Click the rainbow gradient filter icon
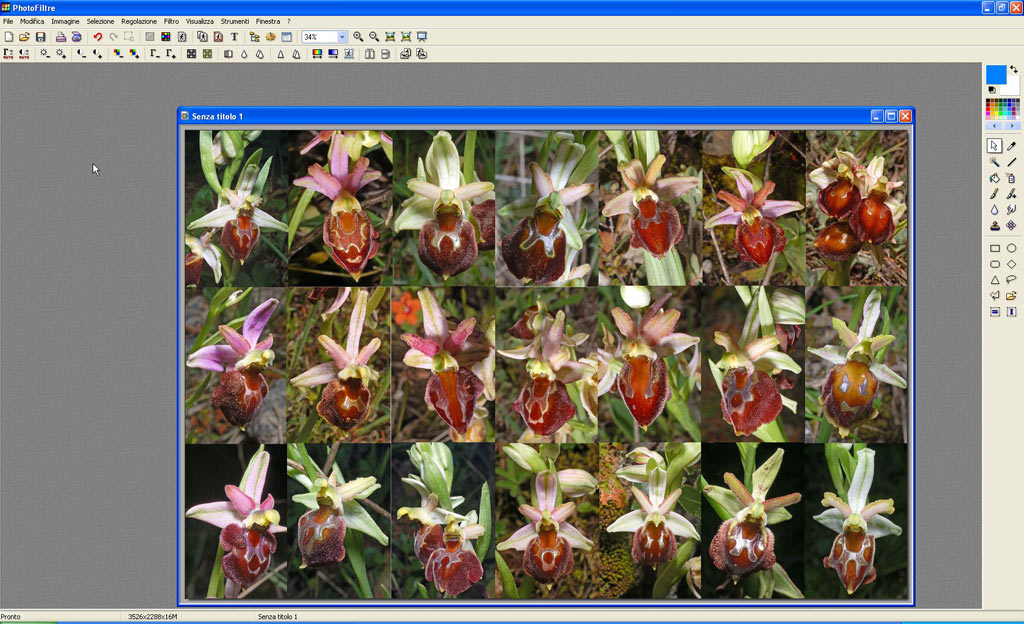 [317, 54]
